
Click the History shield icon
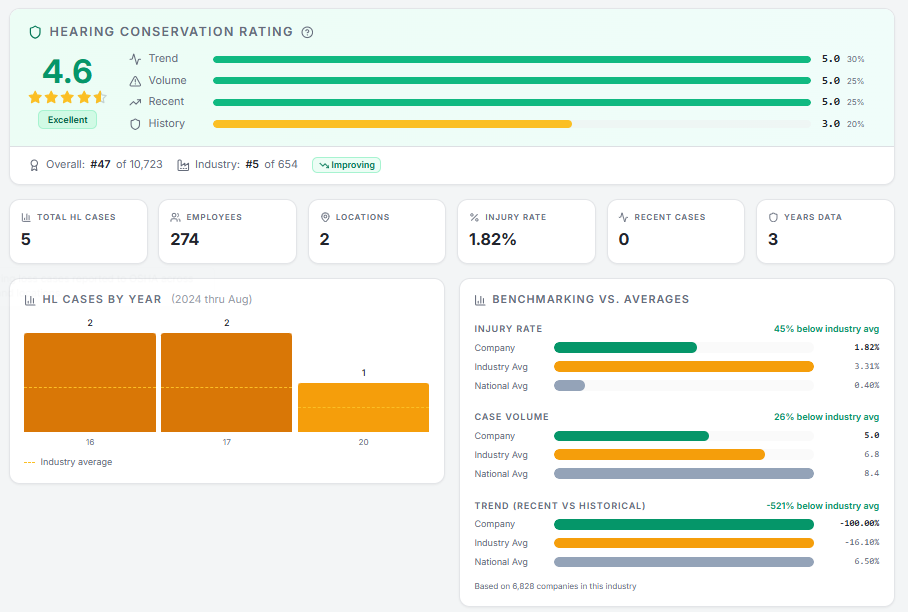click(135, 124)
